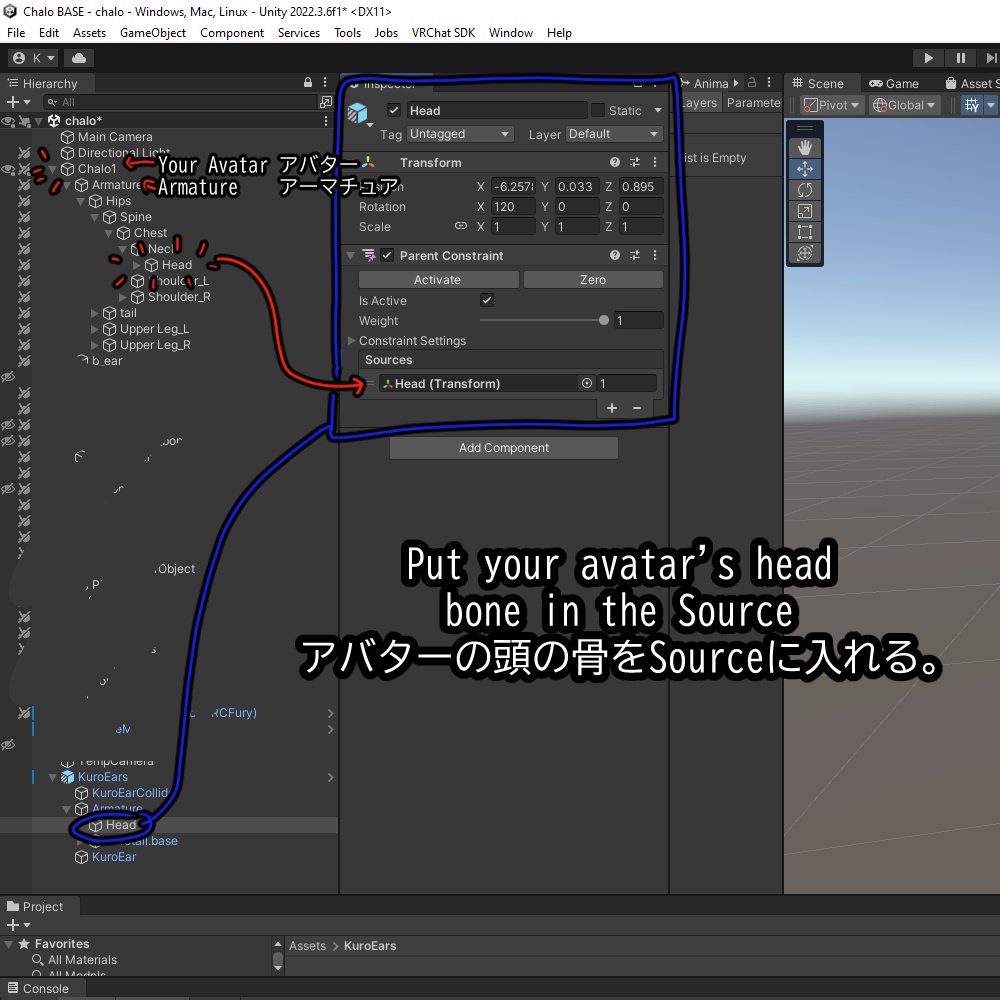Open the GameObject menu
This screenshot has height=1000, width=1000.
click(152, 33)
